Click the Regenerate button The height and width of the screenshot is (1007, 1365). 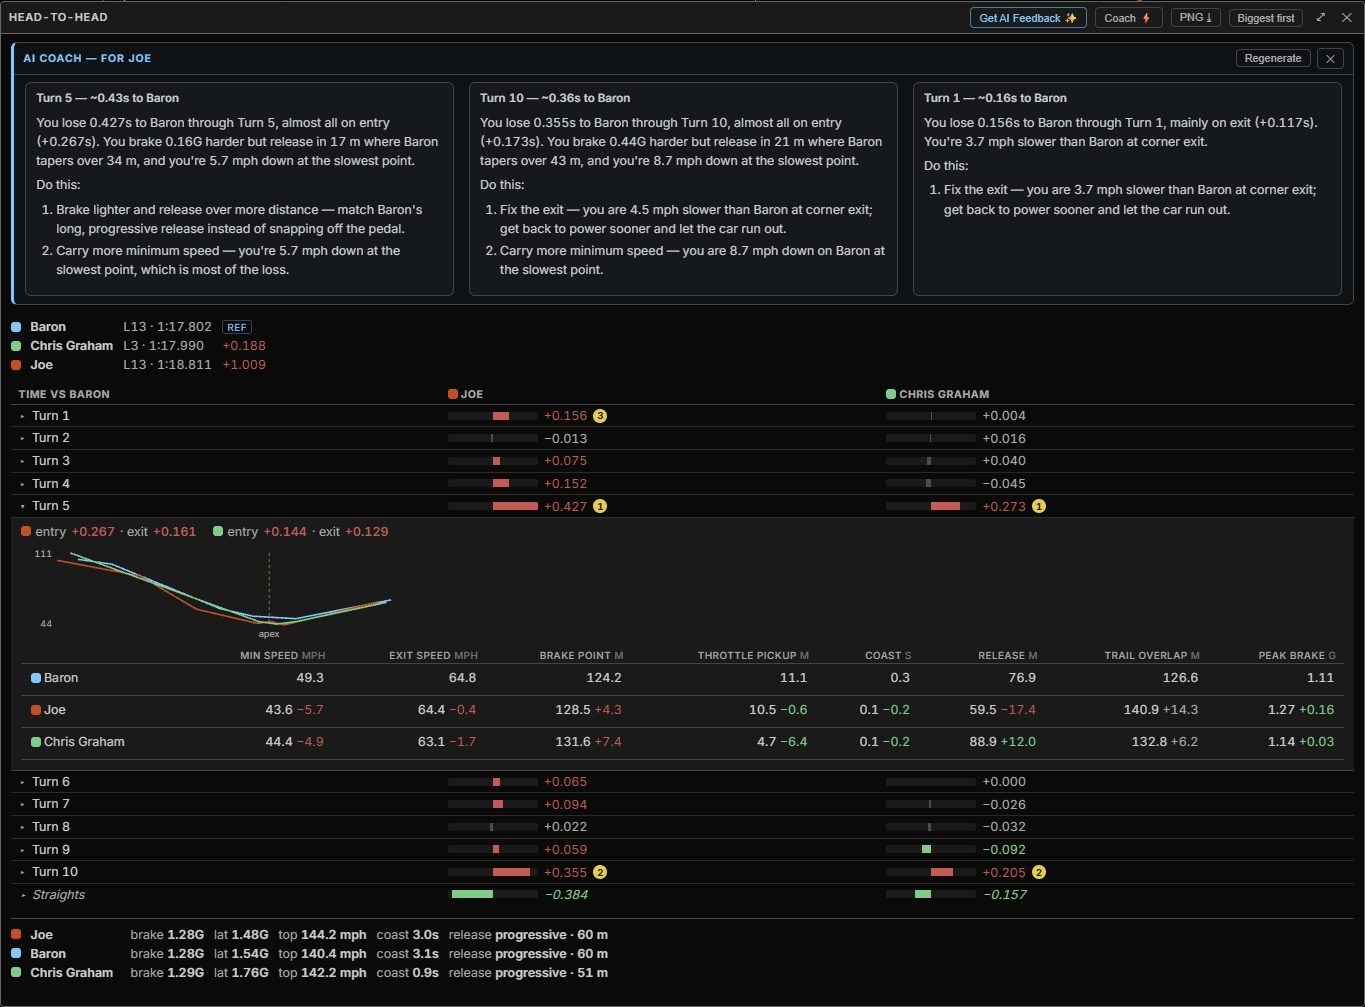click(1273, 58)
